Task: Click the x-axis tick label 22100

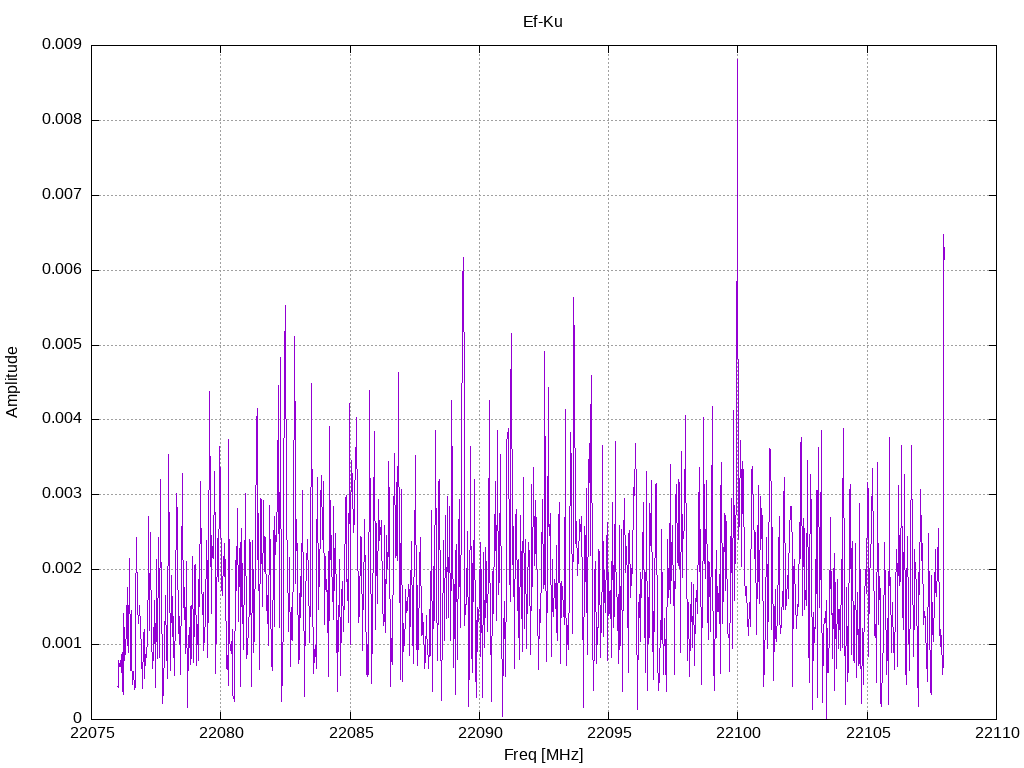Action: (x=738, y=733)
